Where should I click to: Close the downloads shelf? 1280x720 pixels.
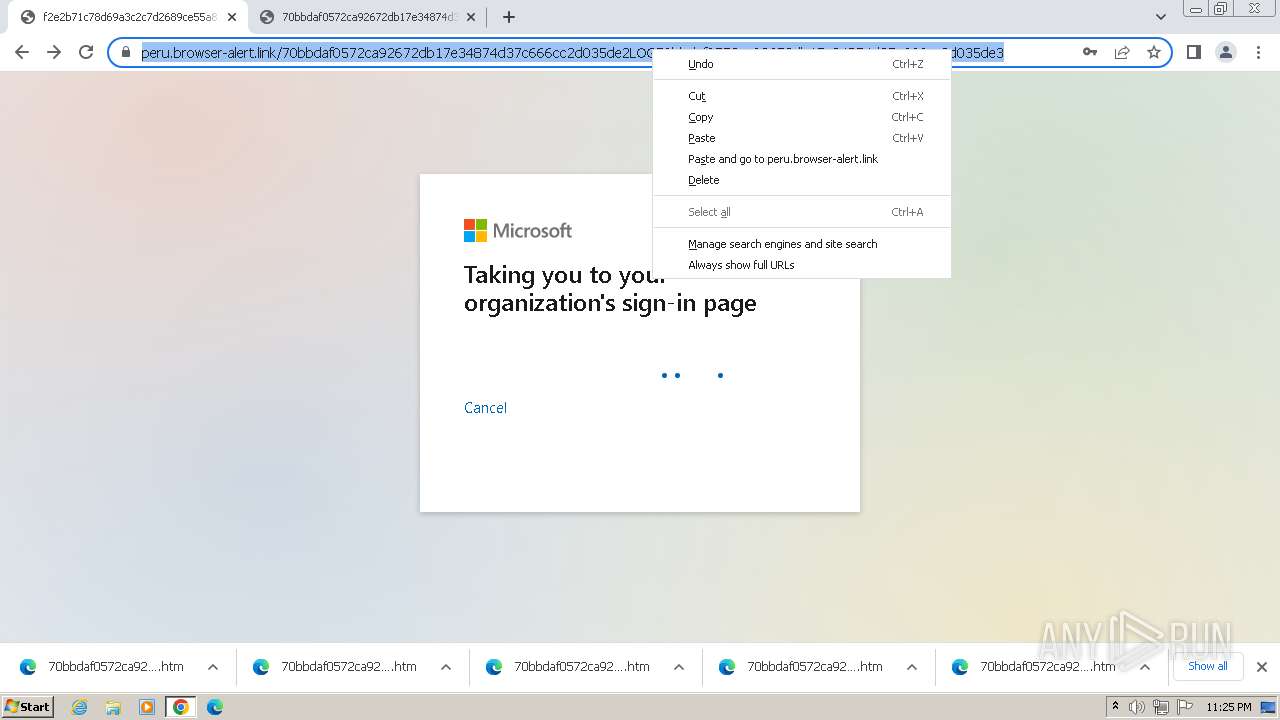click(1262, 667)
